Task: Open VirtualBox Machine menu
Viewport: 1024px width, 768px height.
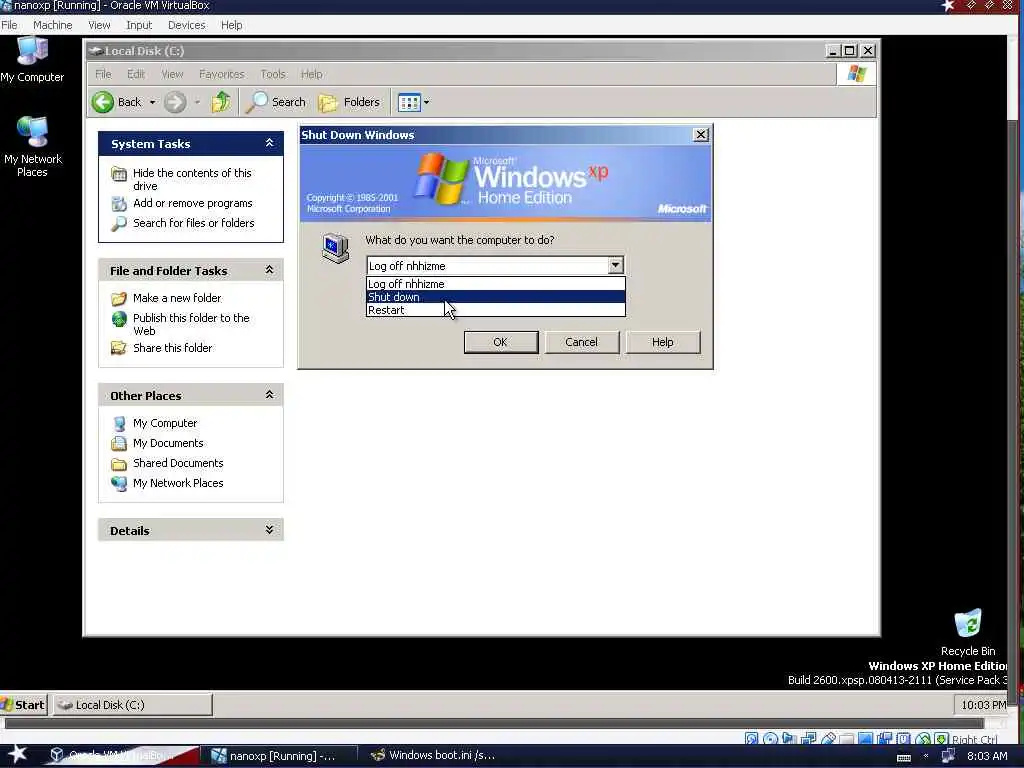Action: 53,25
